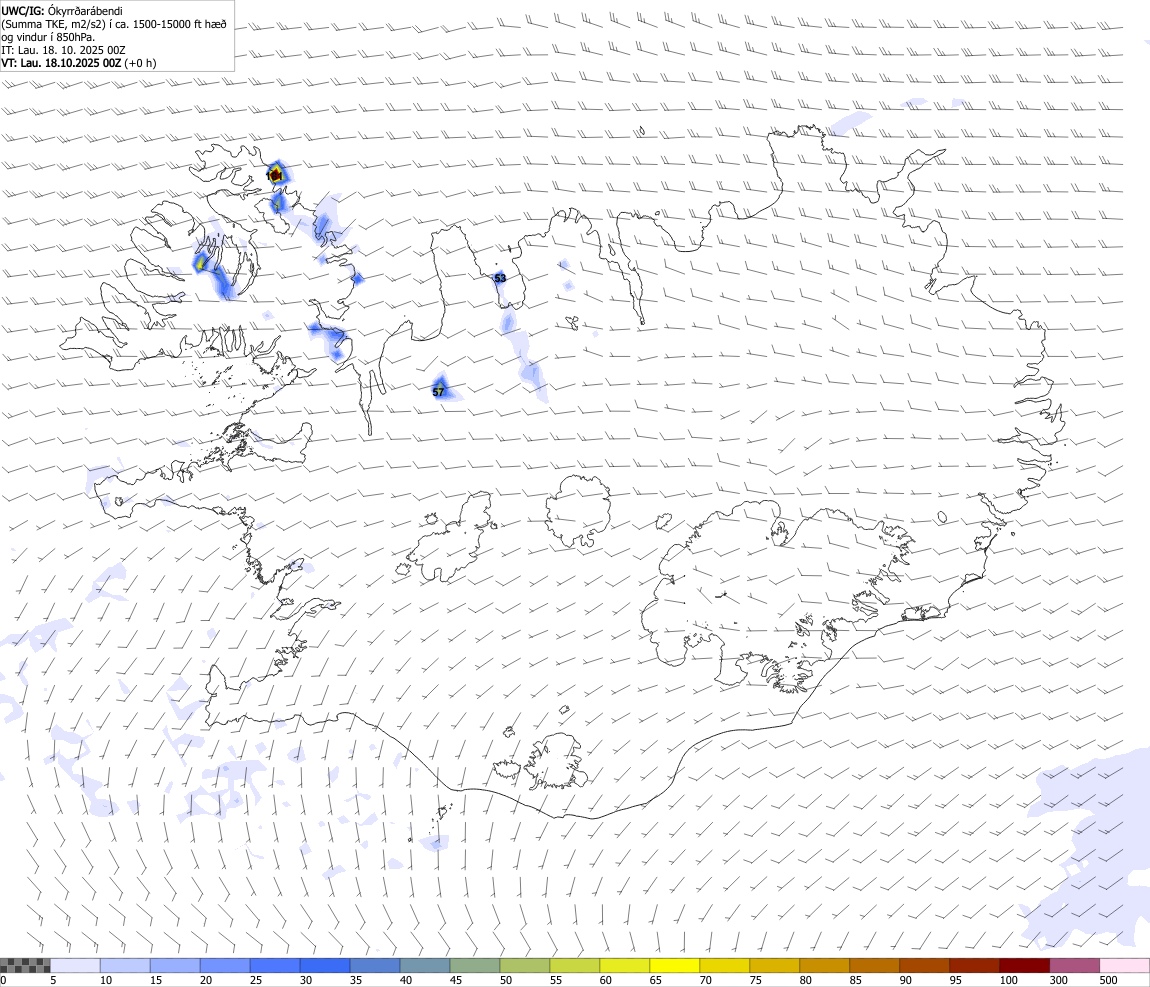
Task: Choose the pale pink legend swatch above 500
Action: (x=1124, y=965)
